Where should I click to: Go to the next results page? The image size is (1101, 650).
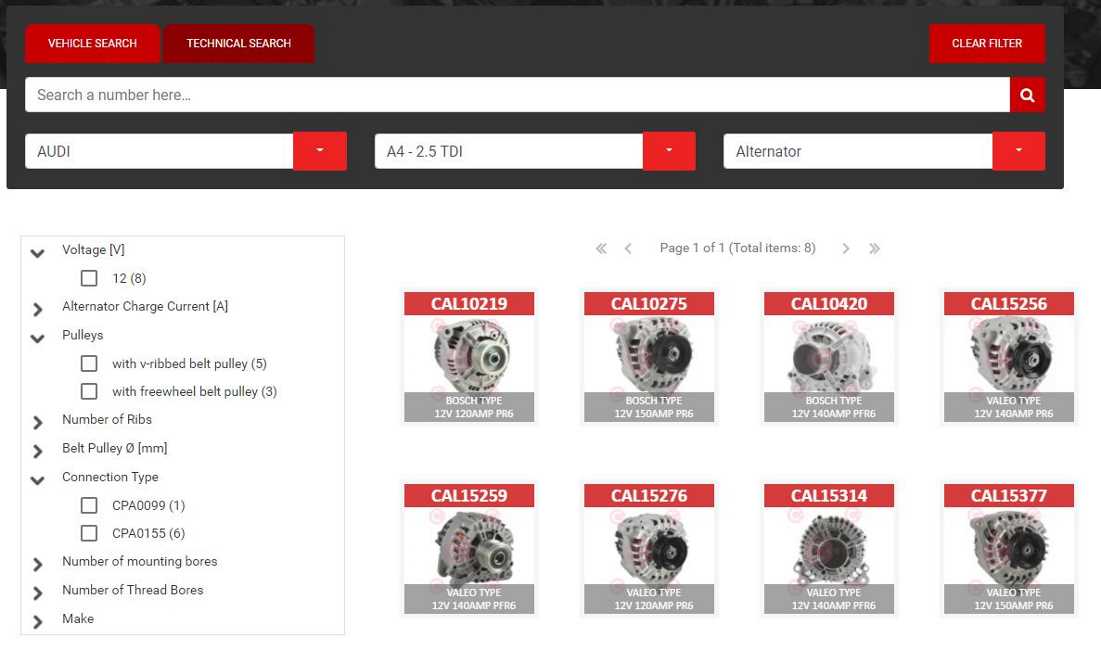[845, 249]
